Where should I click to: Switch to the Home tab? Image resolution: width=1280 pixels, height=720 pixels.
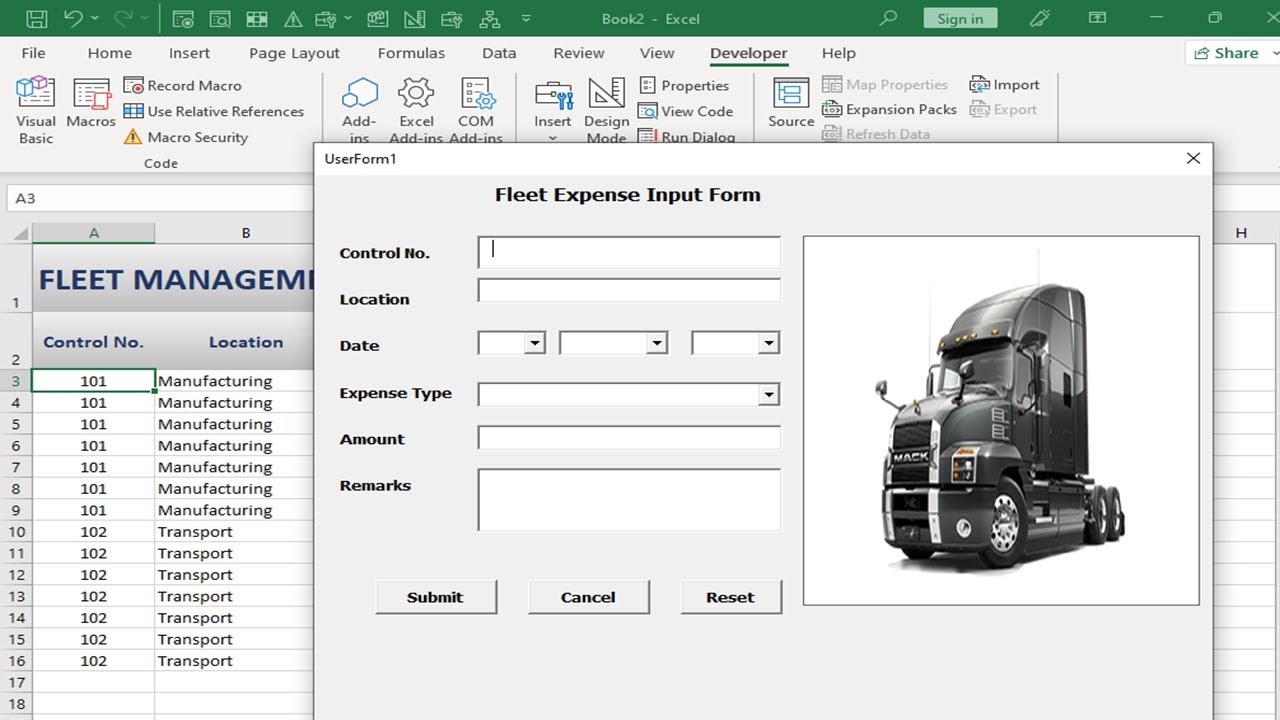[x=109, y=53]
